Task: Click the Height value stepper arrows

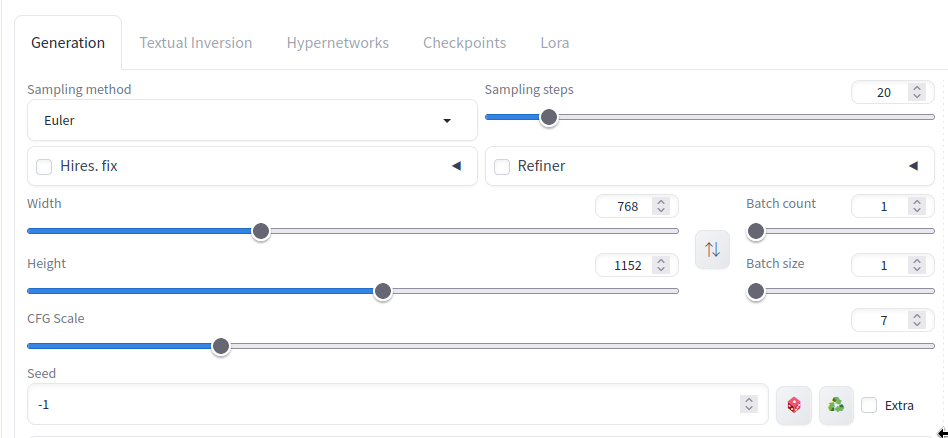Action: click(660, 265)
